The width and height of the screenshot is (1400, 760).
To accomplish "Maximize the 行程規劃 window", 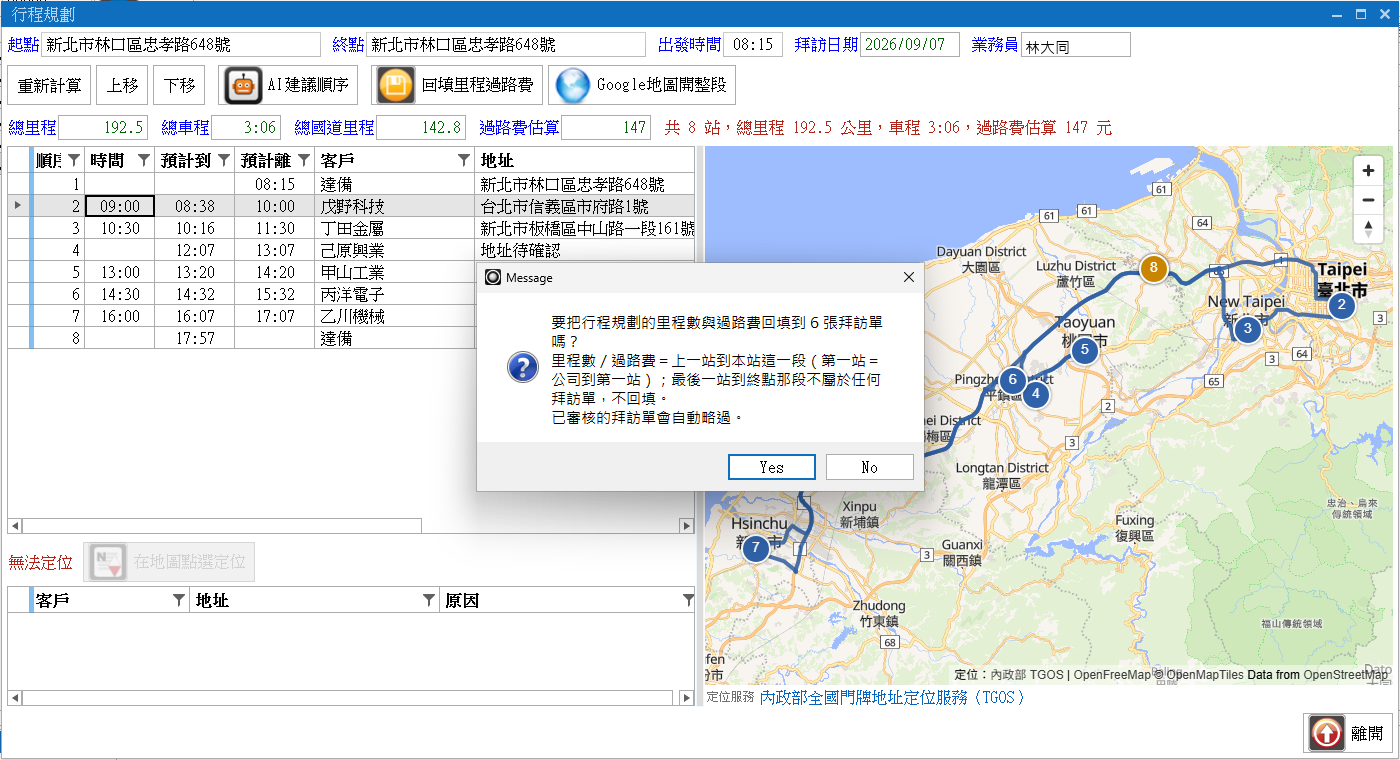I will click(x=1360, y=14).
